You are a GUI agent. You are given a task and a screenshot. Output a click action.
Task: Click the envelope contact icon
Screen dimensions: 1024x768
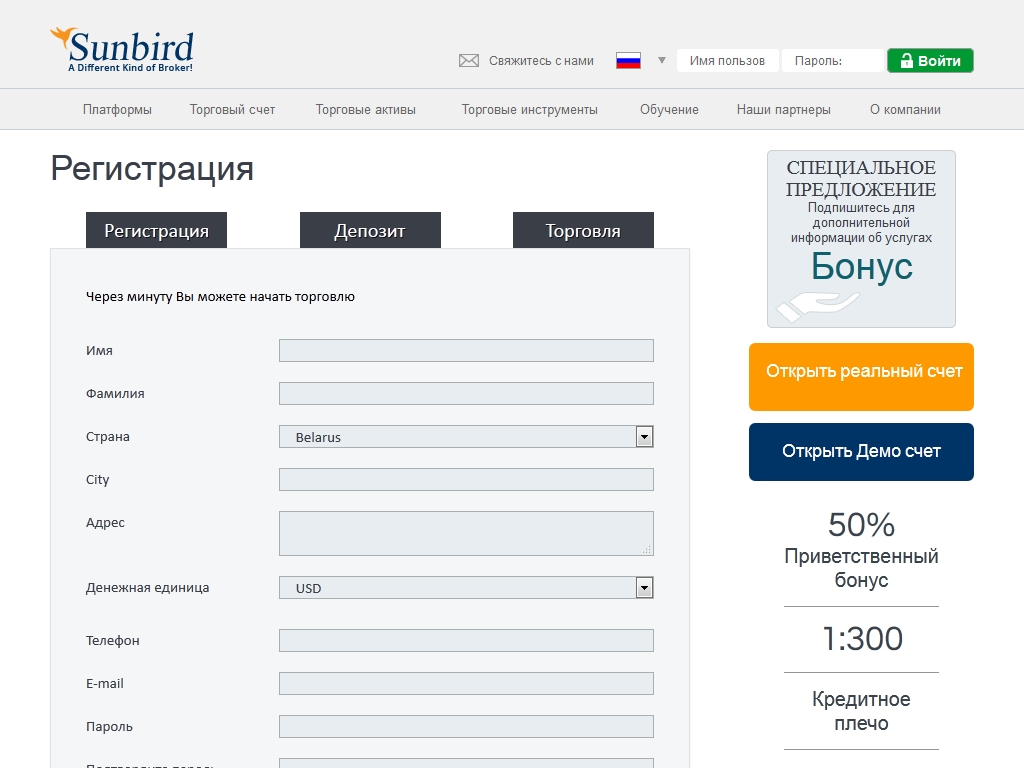[468, 61]
